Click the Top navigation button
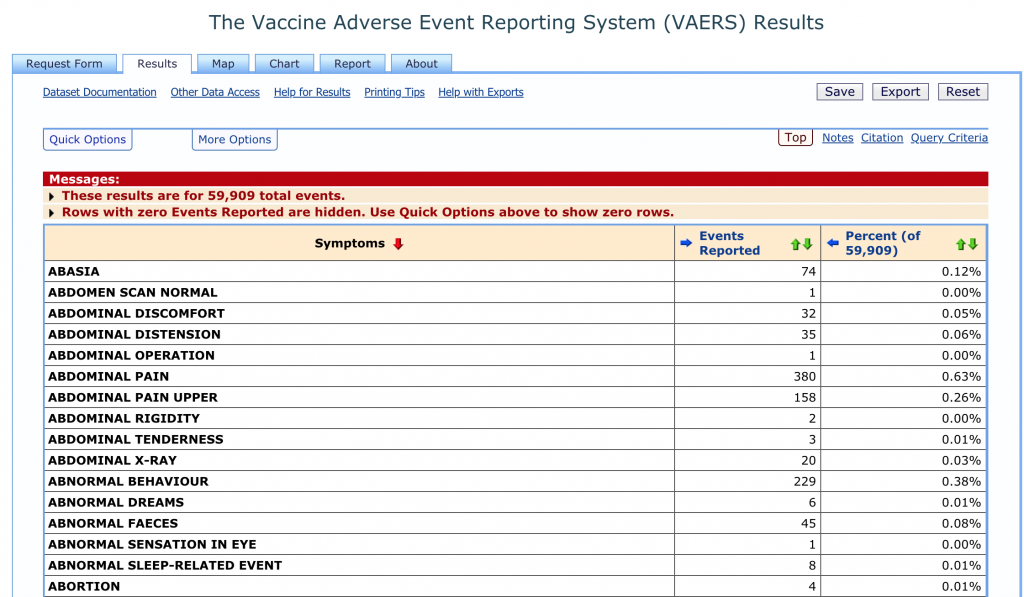The height and width of the screenshot is (597, 1024). tap(795, 137)
